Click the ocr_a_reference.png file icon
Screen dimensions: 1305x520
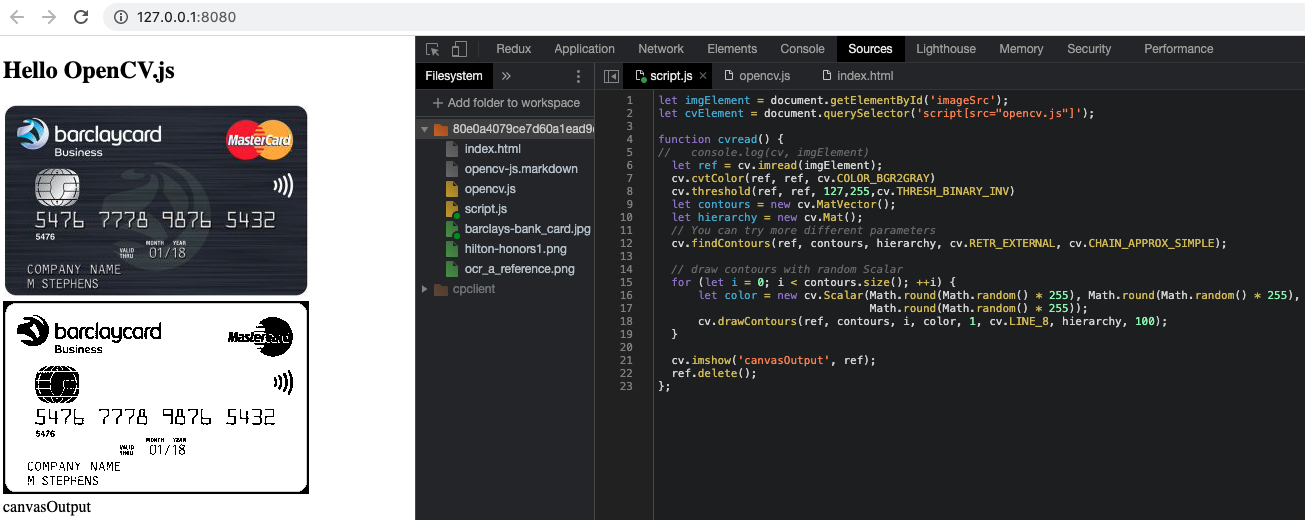click(452, 269)
